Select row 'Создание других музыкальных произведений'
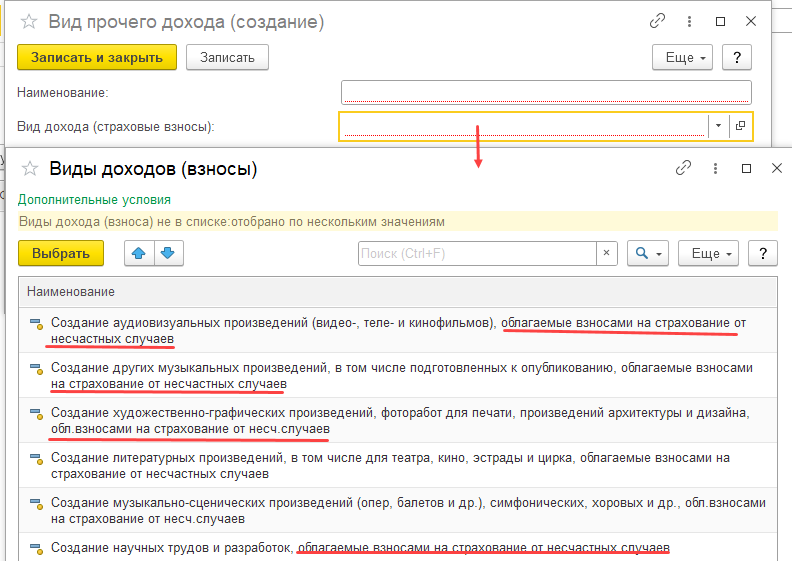 (x=398, y=375)
